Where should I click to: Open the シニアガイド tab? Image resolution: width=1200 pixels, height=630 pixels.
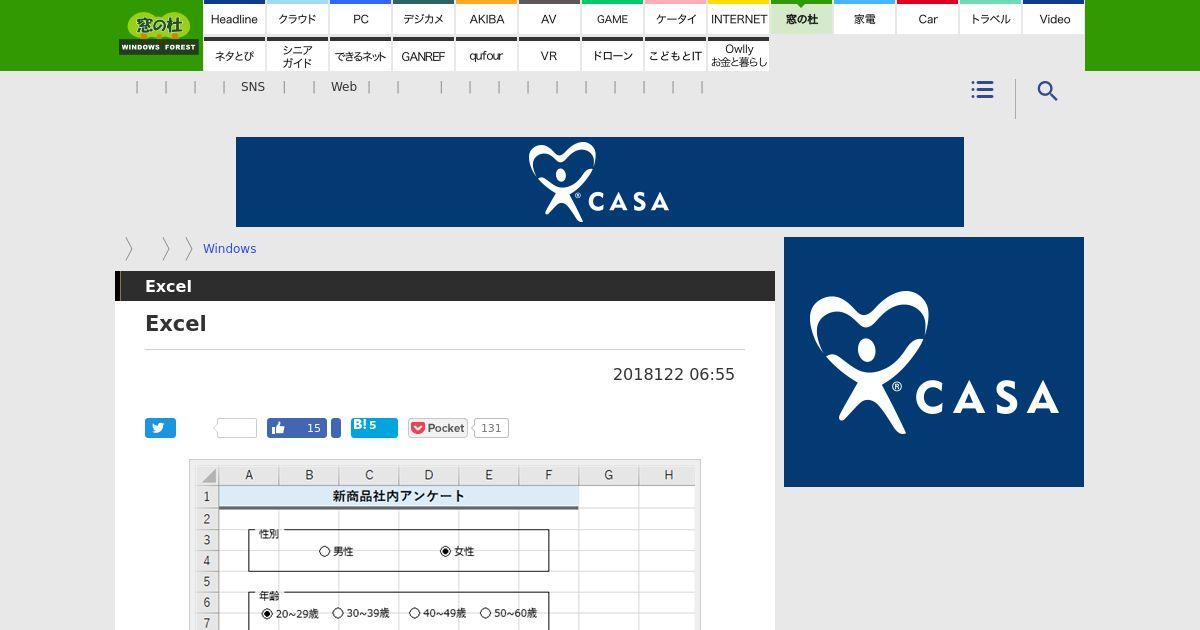point(297,55)
